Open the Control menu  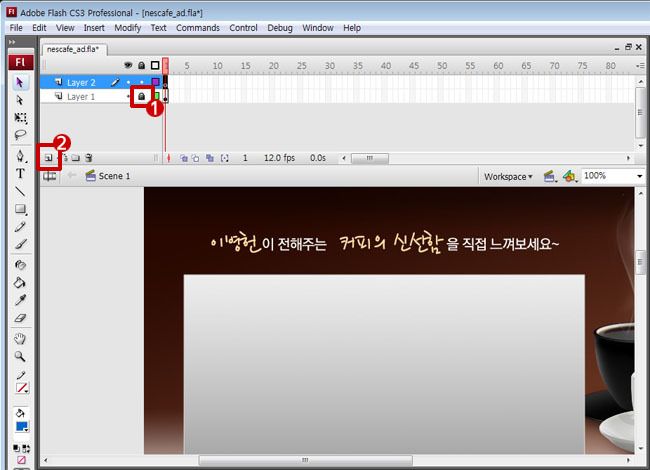243,28
